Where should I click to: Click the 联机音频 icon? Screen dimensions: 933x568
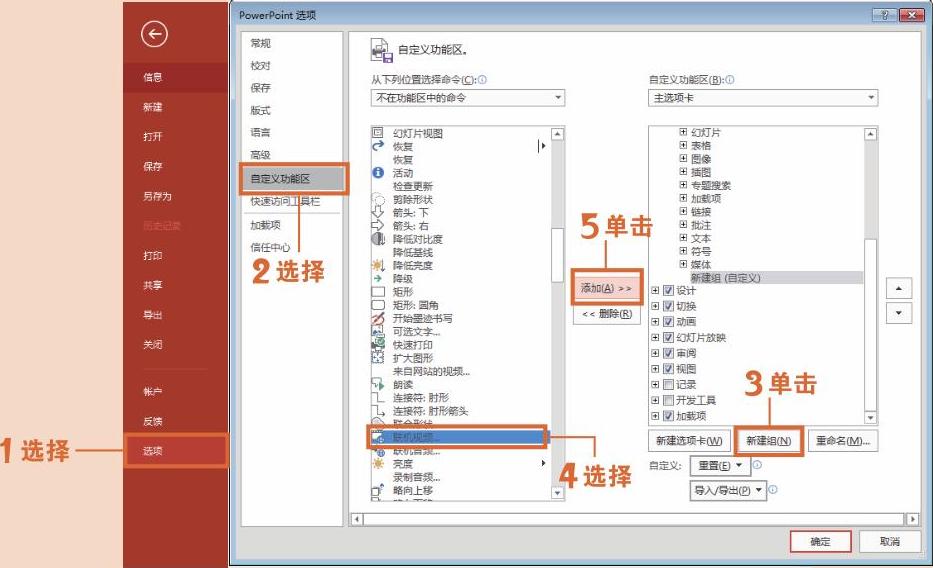[378, 451]
